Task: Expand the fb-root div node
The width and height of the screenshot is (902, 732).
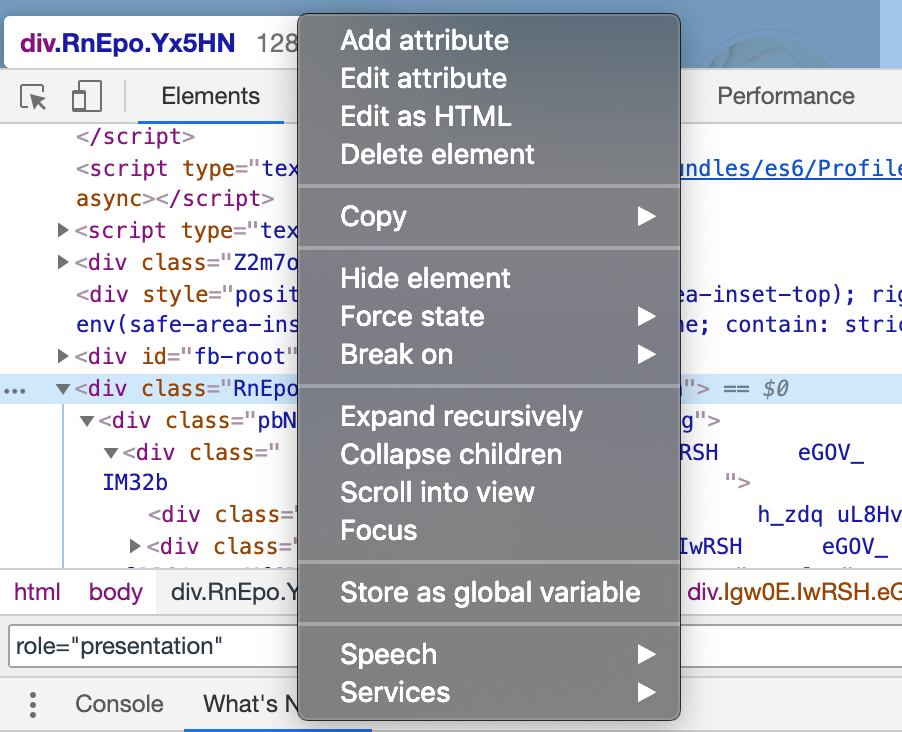Action: 64,355
